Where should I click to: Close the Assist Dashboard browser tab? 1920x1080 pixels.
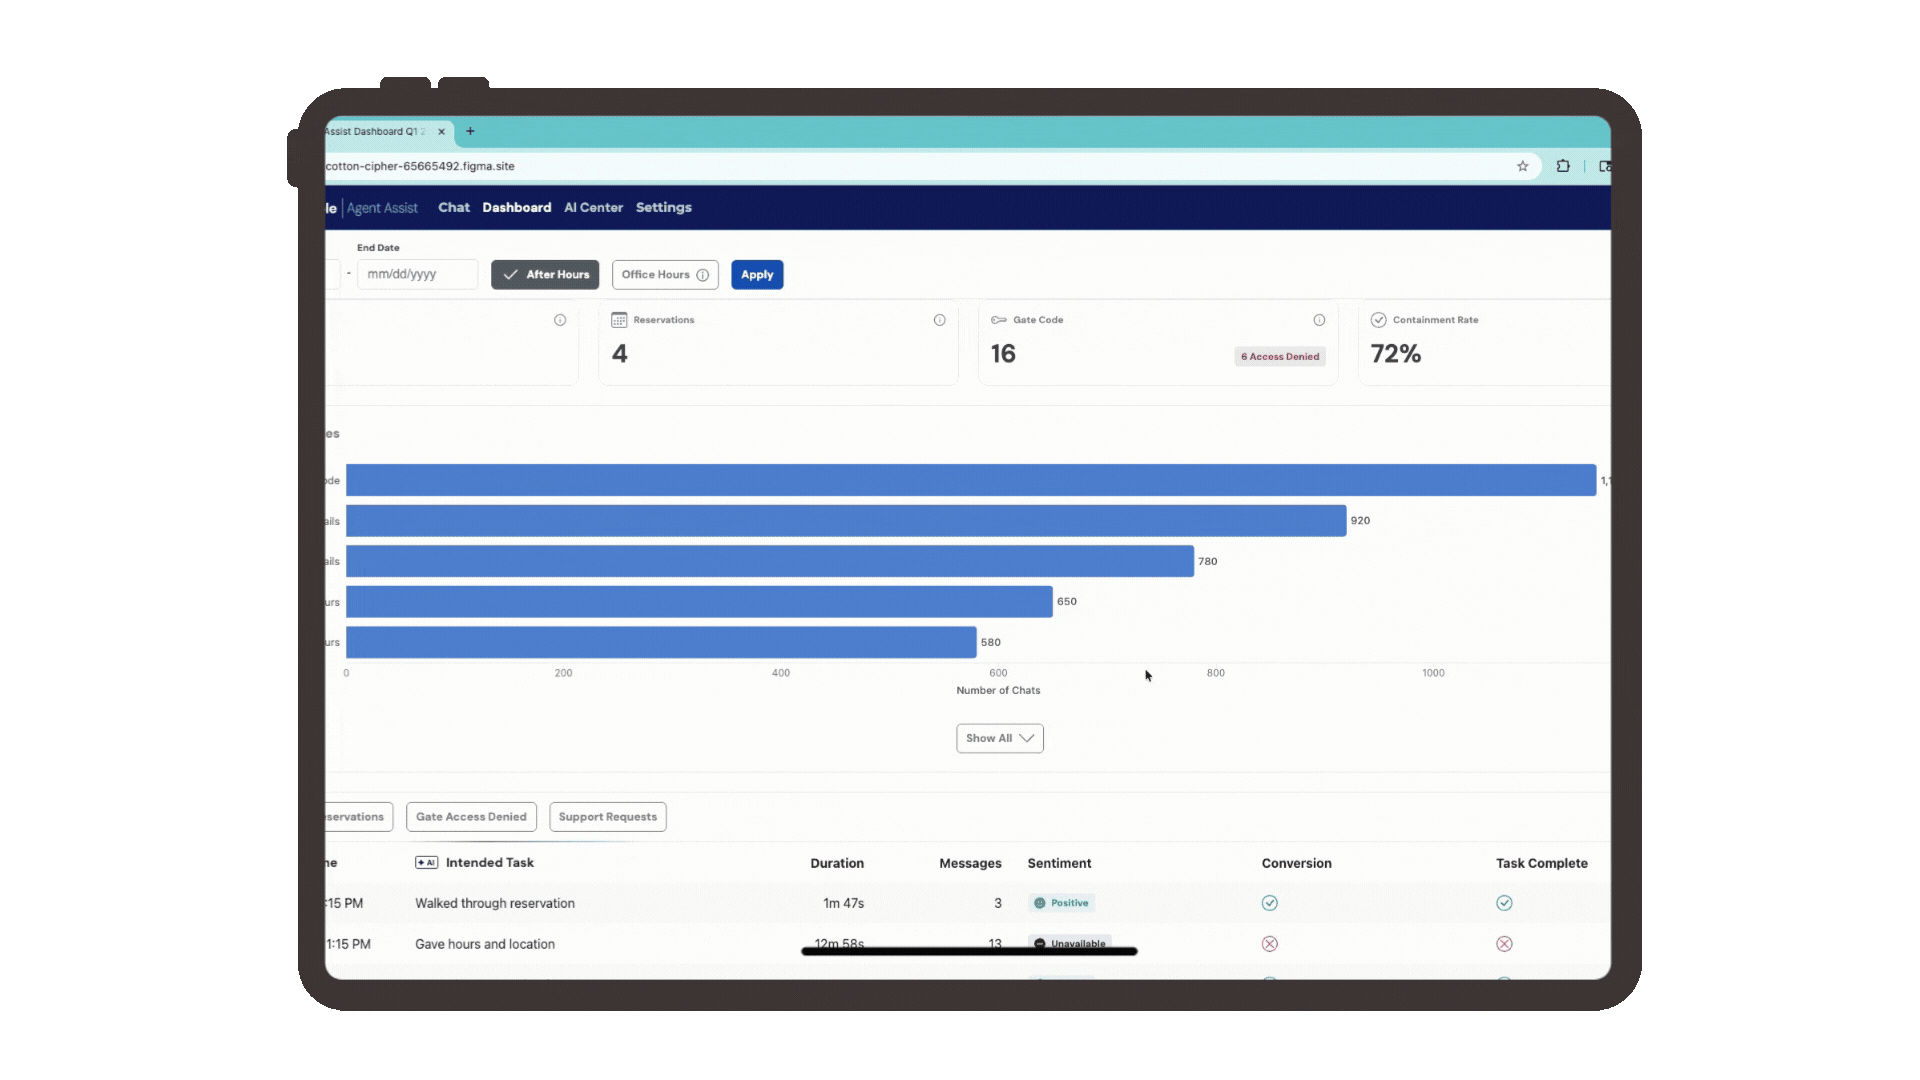[441, 131]
